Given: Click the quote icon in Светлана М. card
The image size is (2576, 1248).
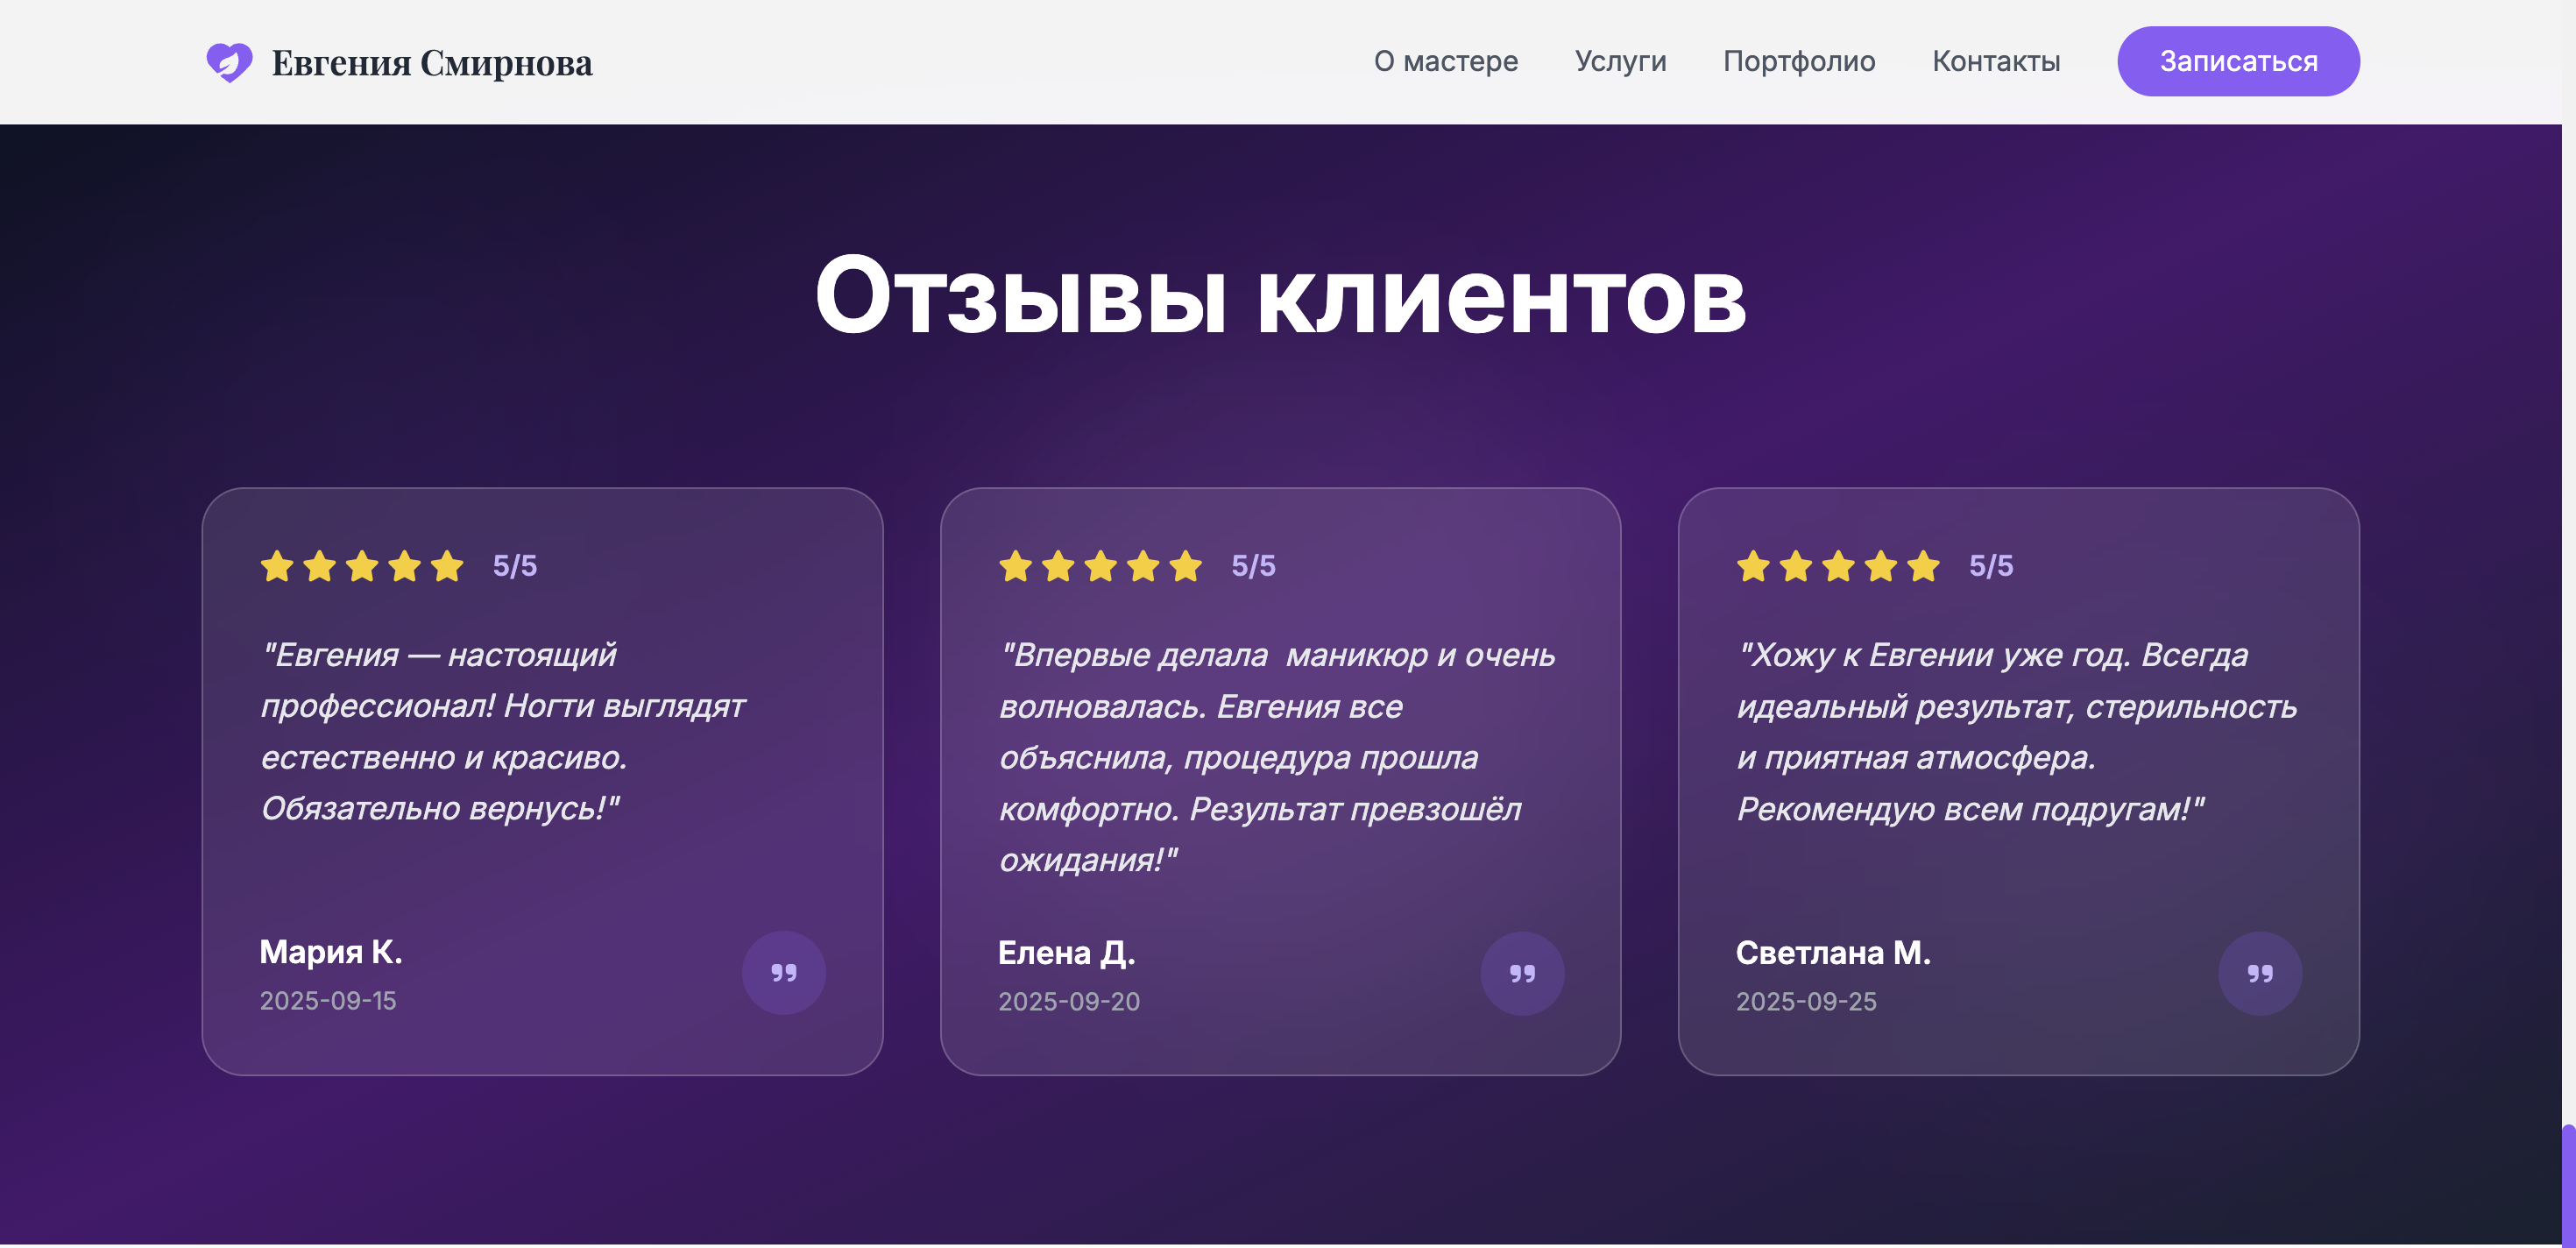Looking at the screenshot, I should point(2259,973).
